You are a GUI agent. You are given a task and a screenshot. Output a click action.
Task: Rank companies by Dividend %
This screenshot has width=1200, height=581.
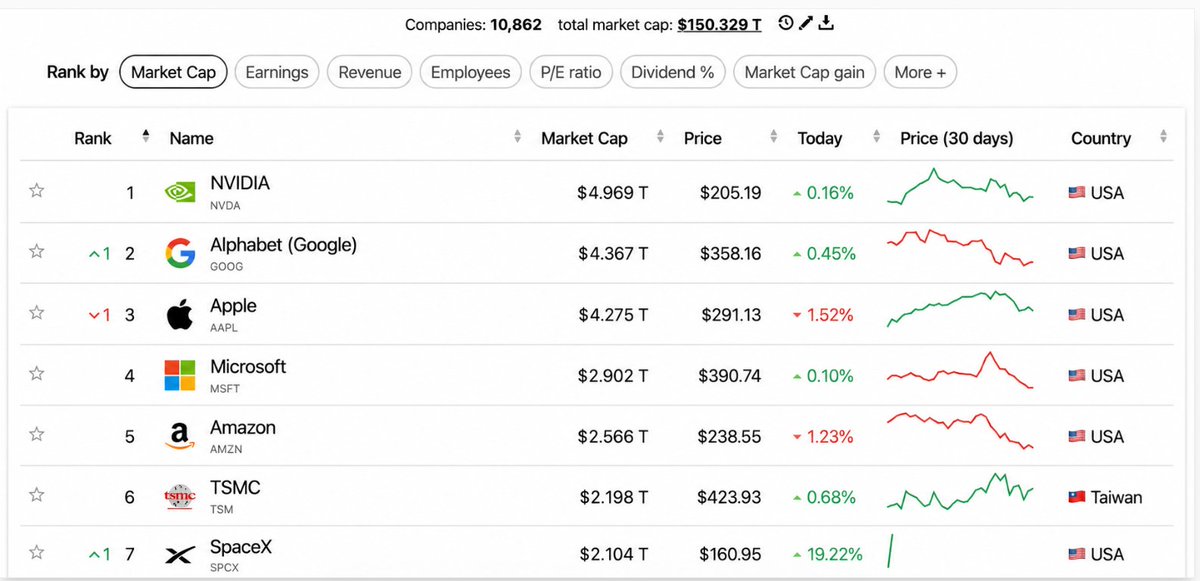coord(673,72)
